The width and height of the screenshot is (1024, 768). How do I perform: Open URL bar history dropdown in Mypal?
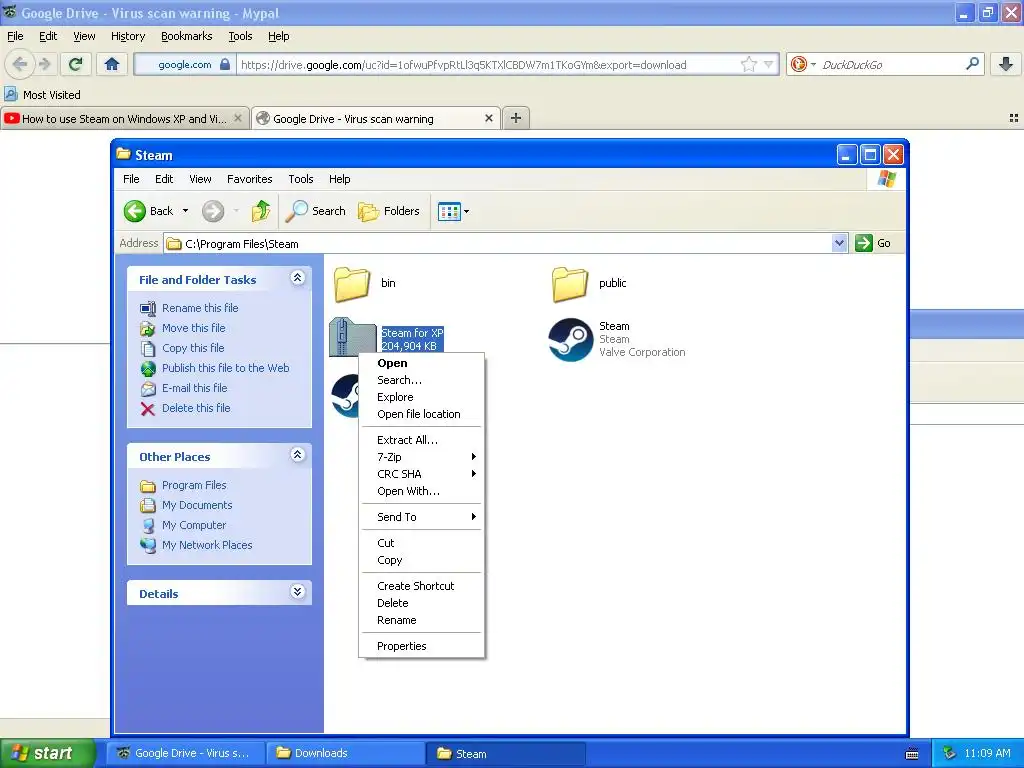point(769,64)
